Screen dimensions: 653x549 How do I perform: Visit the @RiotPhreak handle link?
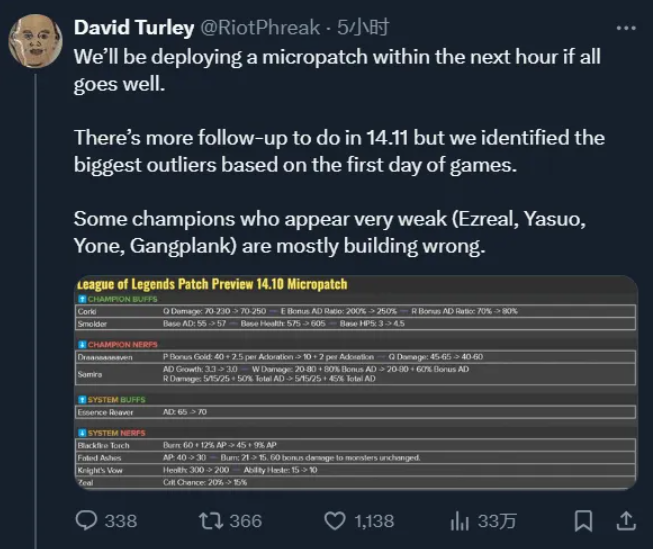260,27
